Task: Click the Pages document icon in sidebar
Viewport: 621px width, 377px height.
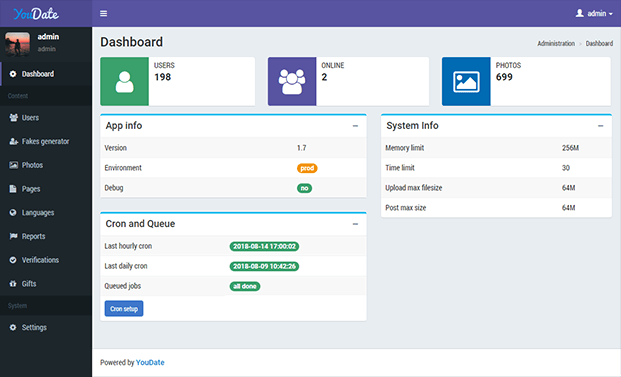Action: point(13,189)
